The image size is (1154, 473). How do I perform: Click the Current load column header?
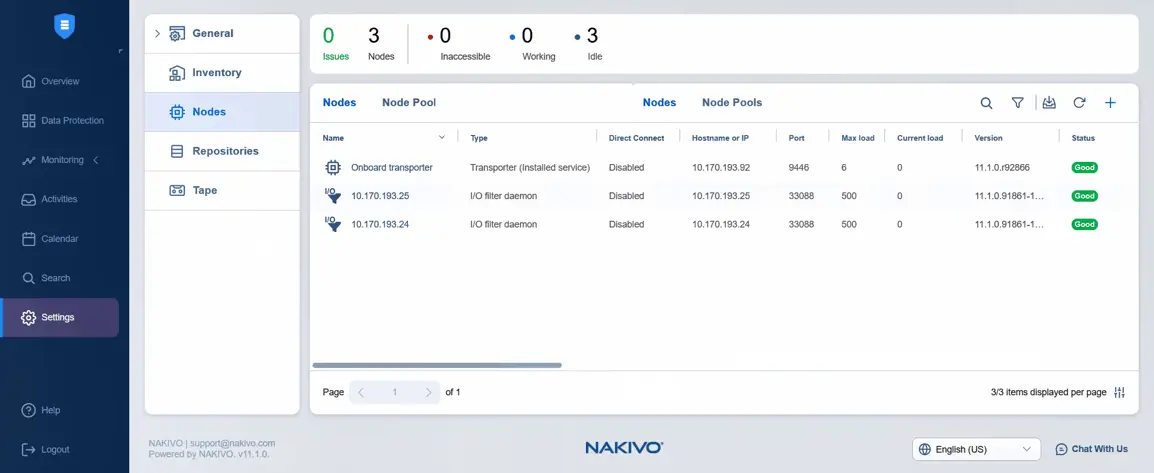(x=920, y=138)
